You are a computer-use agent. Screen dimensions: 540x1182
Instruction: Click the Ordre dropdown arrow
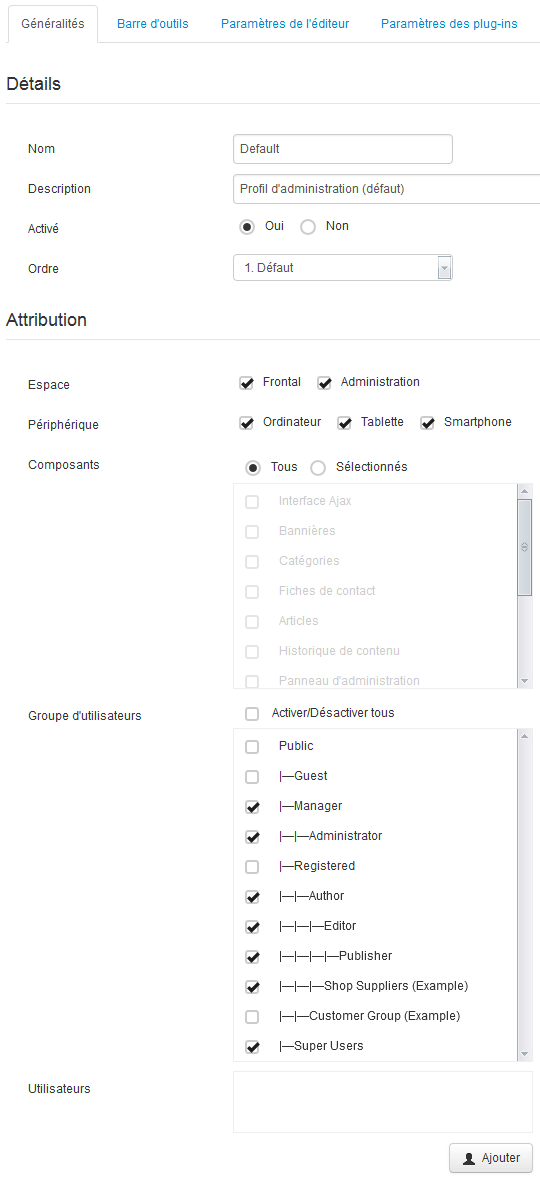coord(444,268)
